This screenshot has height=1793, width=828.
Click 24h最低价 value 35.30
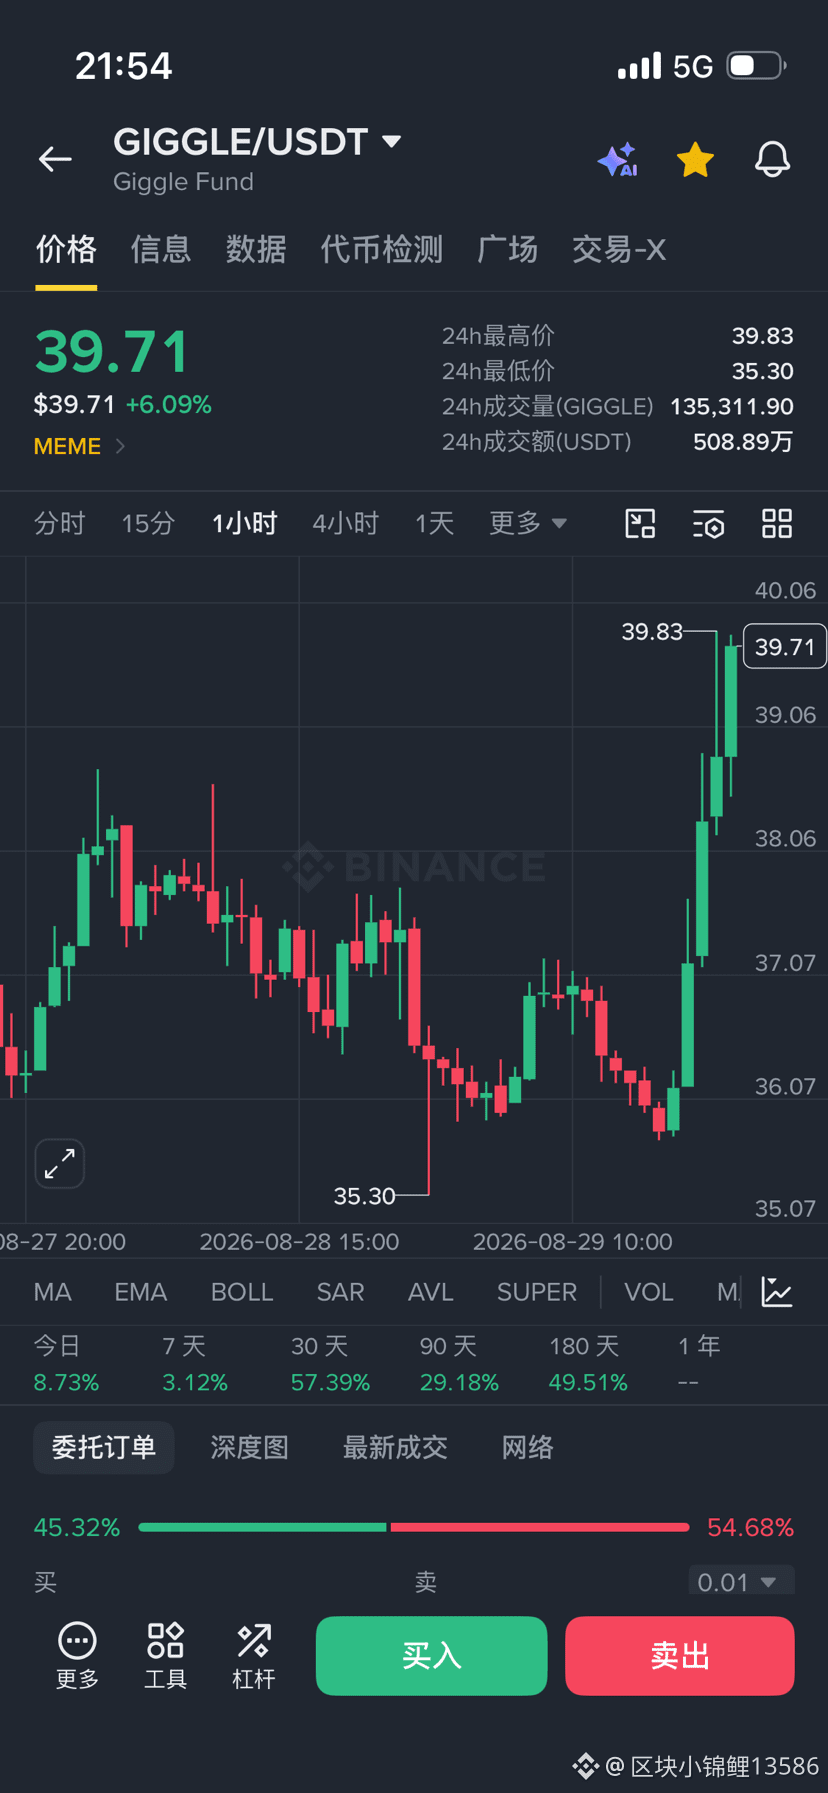pyautogui.click(x=762, y=371)
